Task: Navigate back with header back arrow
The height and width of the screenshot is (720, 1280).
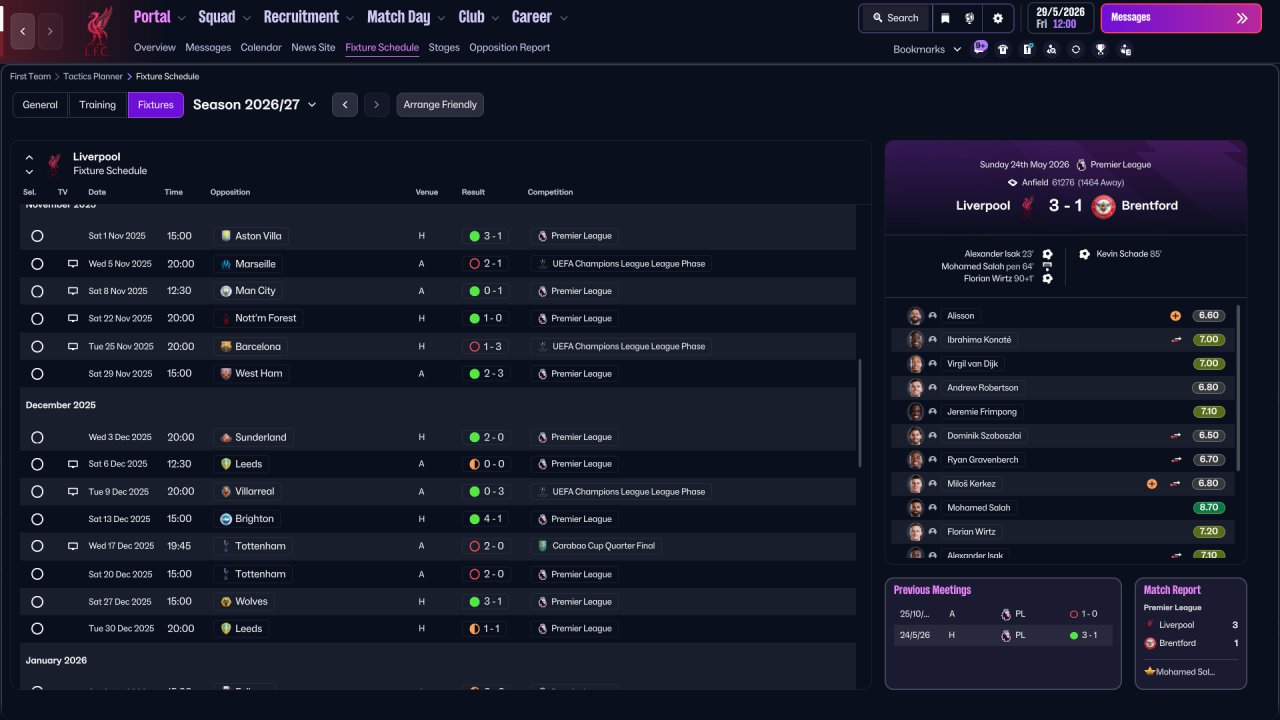Action: click(x=23, y=32)
